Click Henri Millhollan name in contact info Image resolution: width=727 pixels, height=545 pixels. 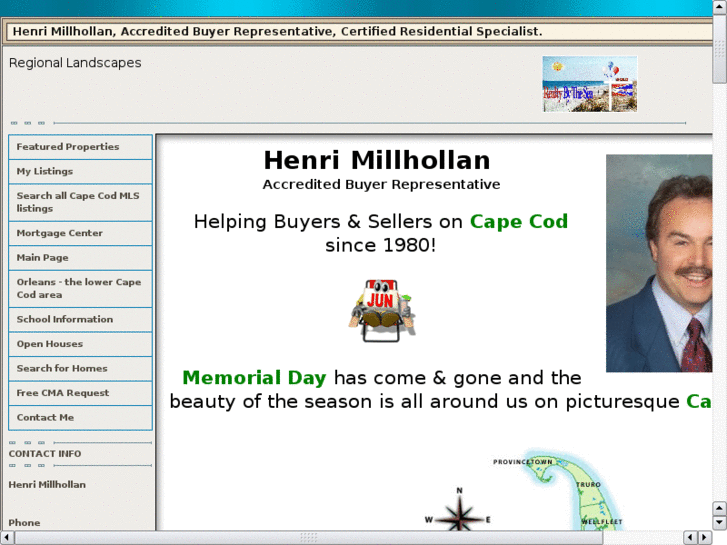click(x=47, y=485)
